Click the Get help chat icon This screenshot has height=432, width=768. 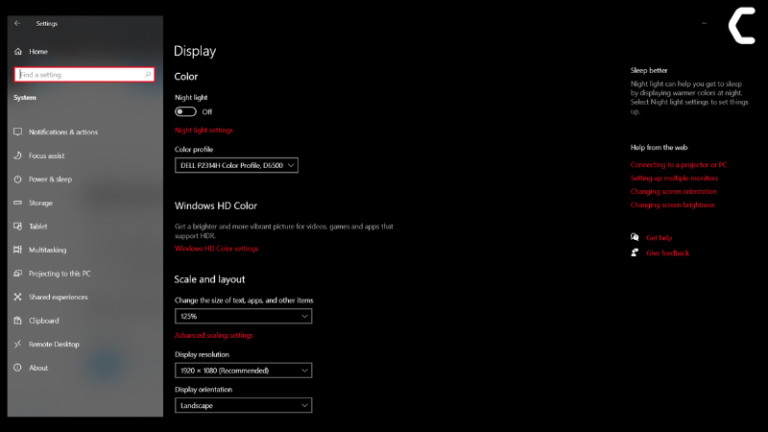coord(635,237)
